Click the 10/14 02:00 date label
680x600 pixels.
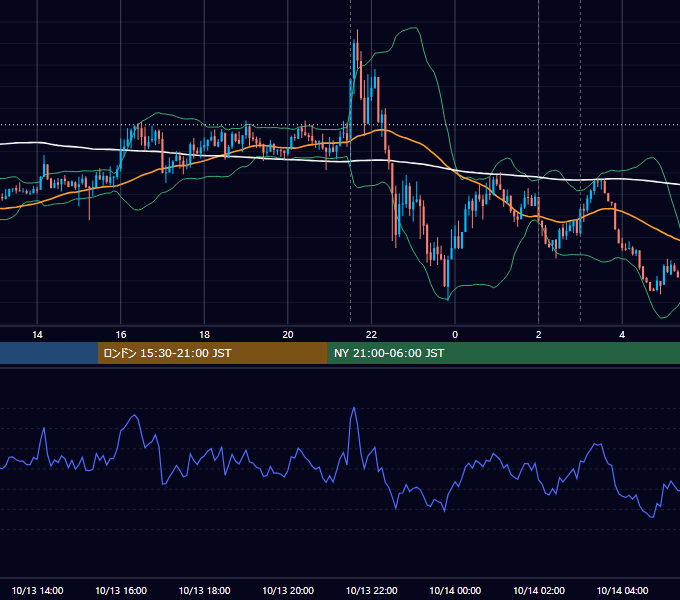(539, 590)
